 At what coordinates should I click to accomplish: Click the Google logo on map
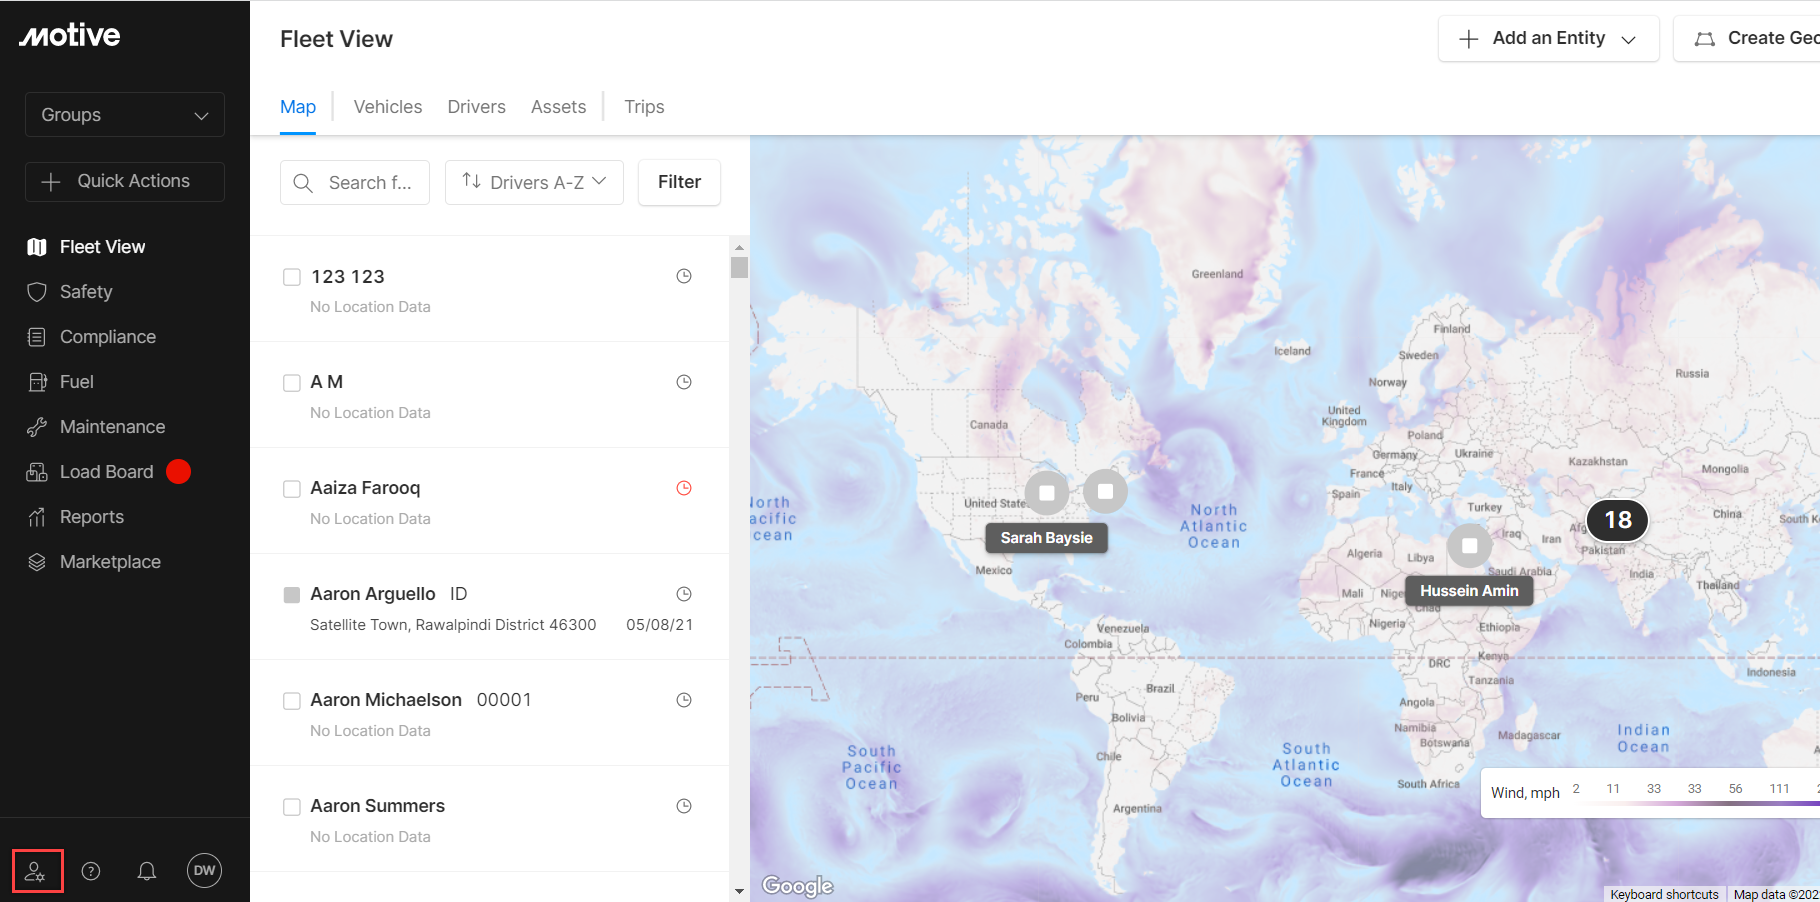[x=797, y=885]
